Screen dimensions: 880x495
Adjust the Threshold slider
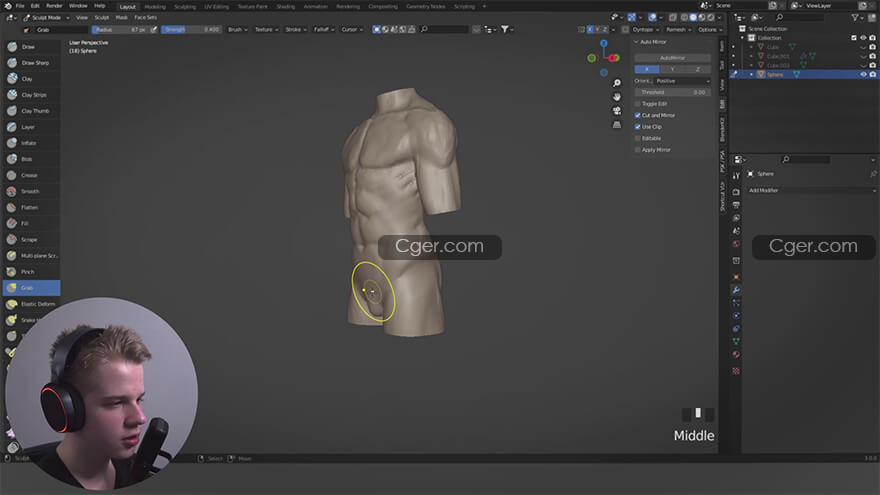click(x=672, y=92)
